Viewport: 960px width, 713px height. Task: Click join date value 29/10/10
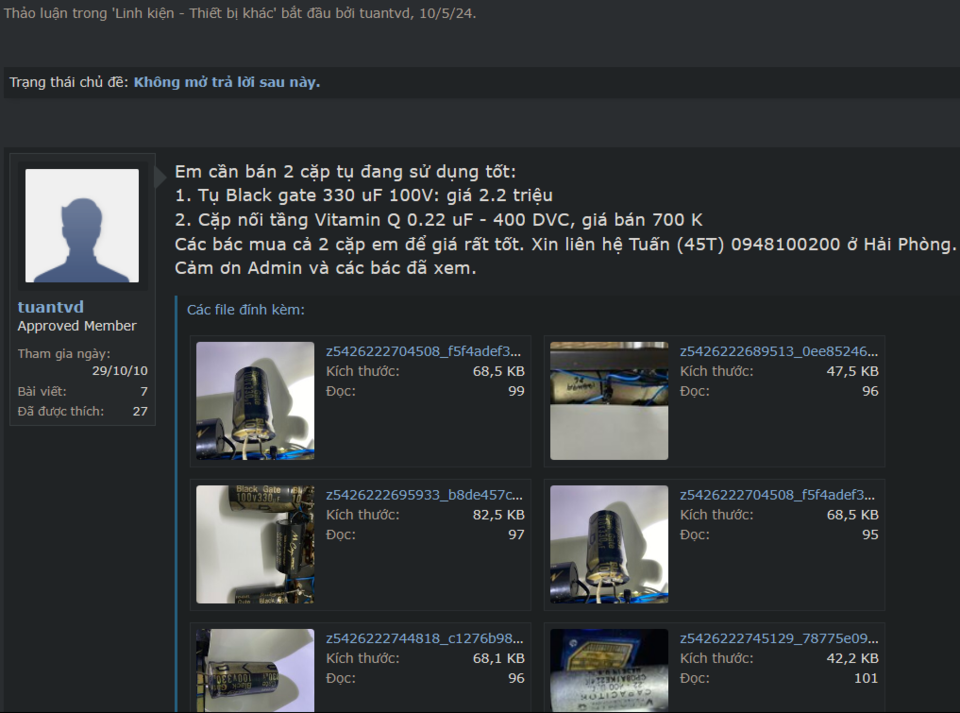(x=120, y=370)
